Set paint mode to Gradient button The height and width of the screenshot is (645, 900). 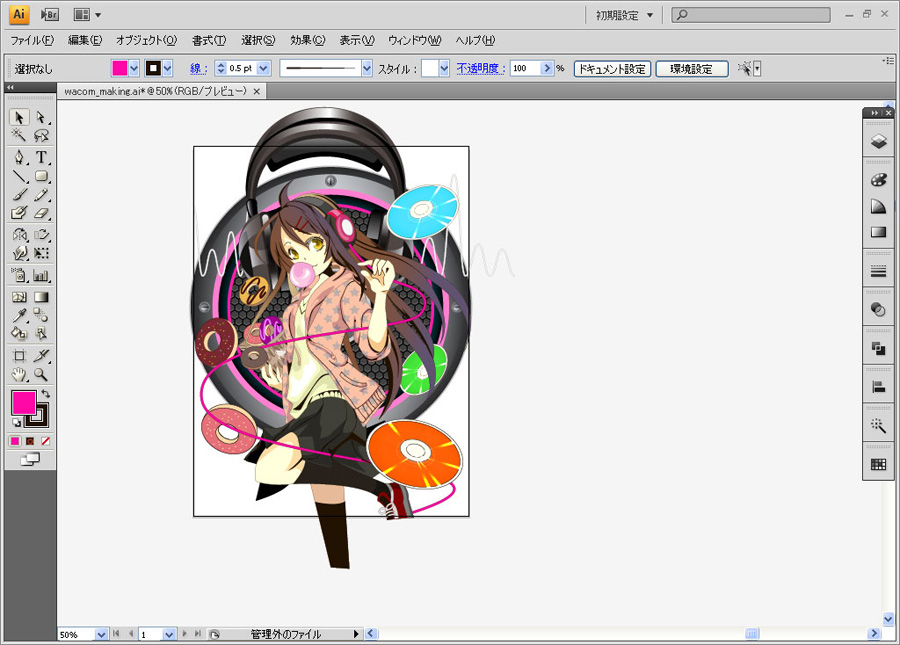coord(30,441)
